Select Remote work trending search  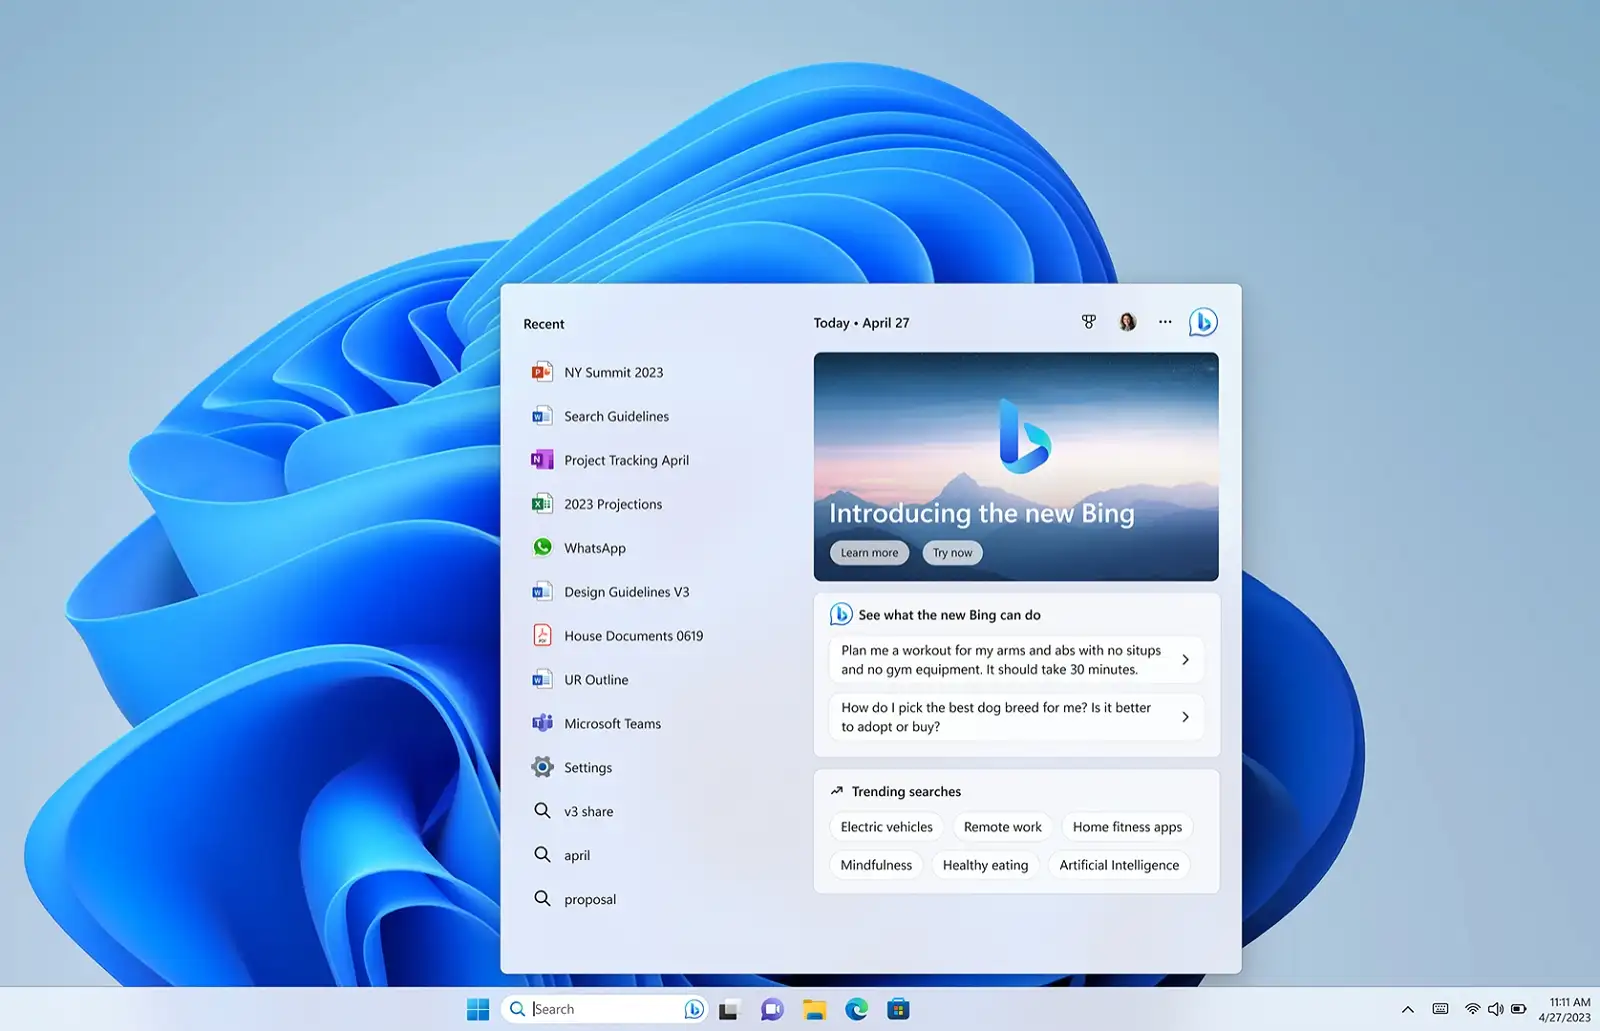1002,827
